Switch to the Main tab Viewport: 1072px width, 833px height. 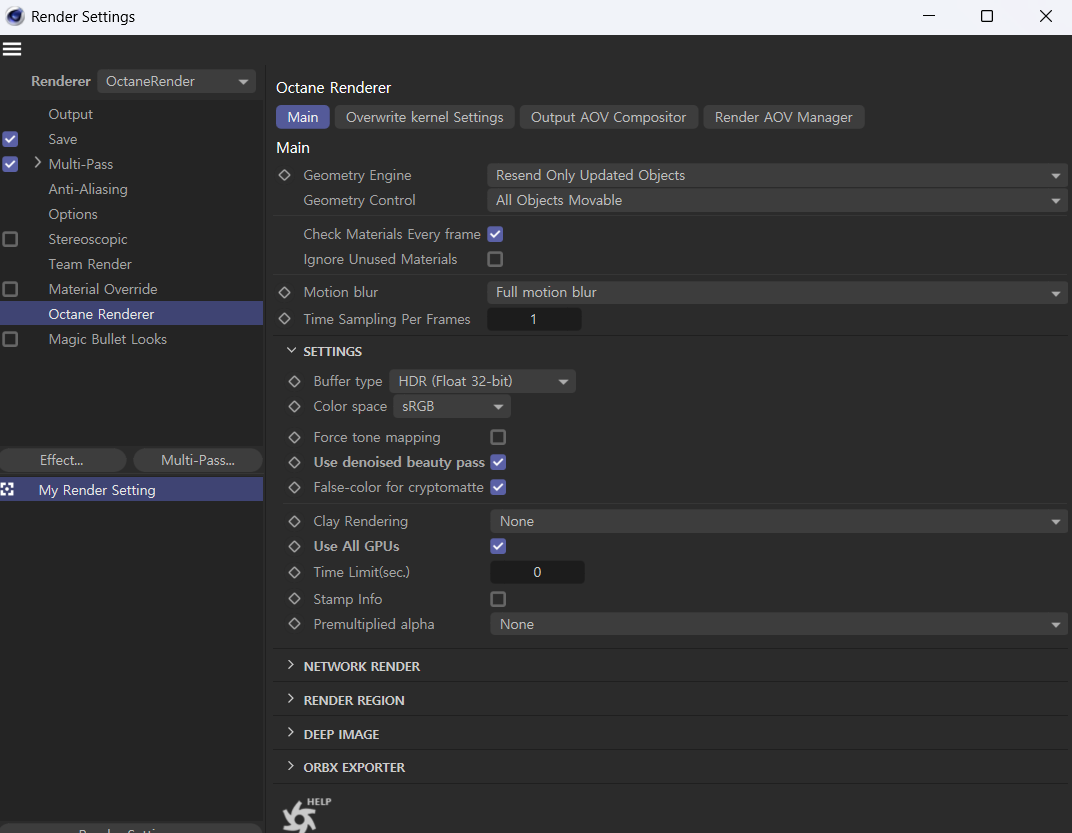point(303,117)
